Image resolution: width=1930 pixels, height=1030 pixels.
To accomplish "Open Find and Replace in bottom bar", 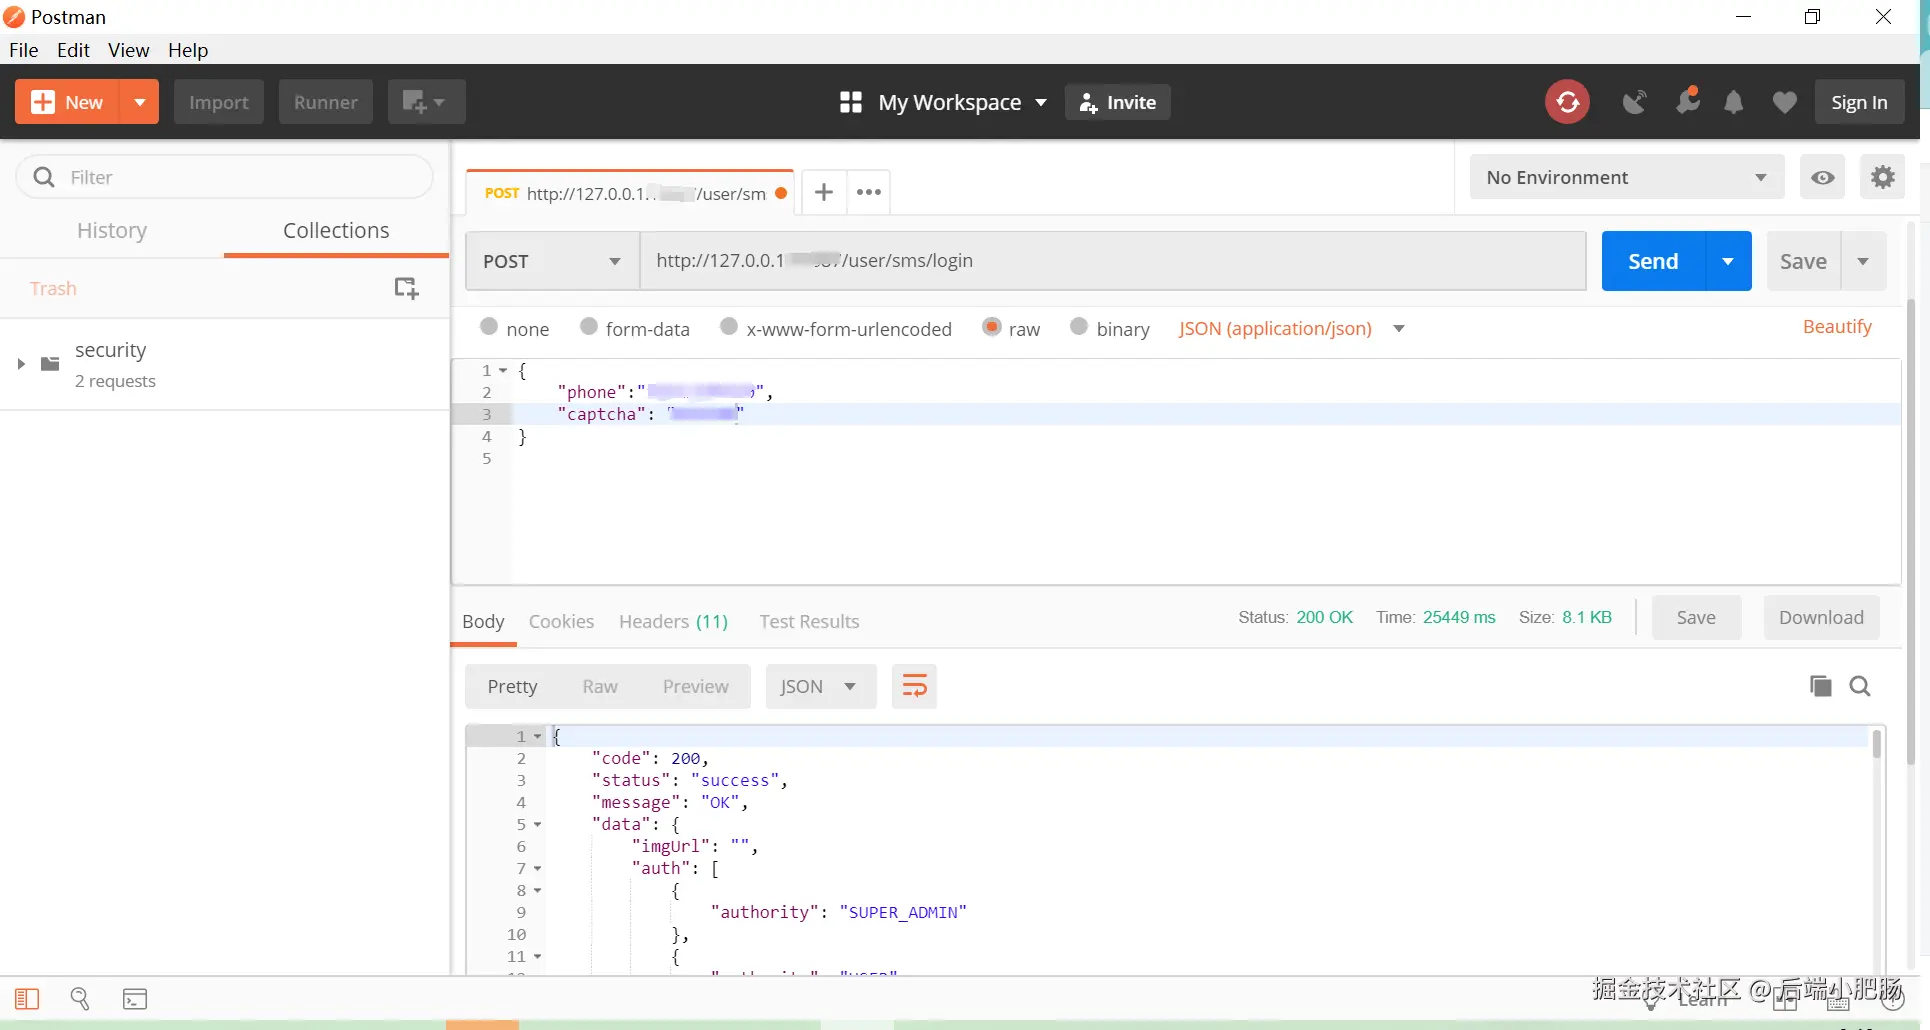I will click(x=80, y=998).
